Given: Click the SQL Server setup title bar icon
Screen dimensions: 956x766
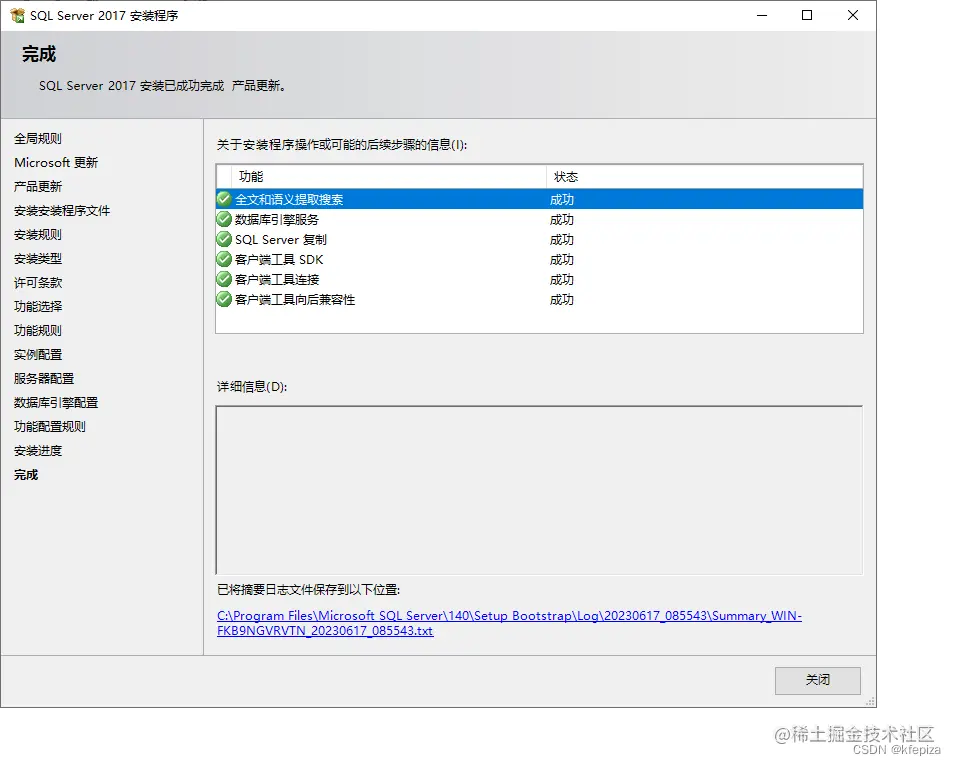Looking at the screenshot, I should 17,15.
